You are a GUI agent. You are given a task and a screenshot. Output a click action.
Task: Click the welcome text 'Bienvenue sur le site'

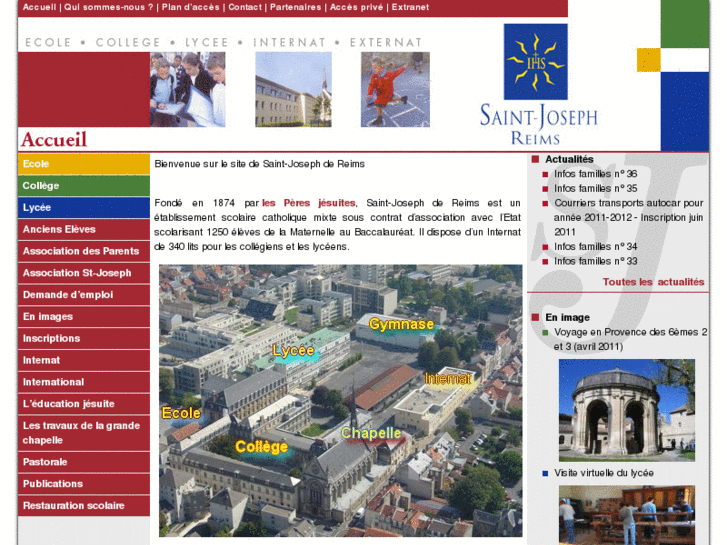tap(260, 164)
